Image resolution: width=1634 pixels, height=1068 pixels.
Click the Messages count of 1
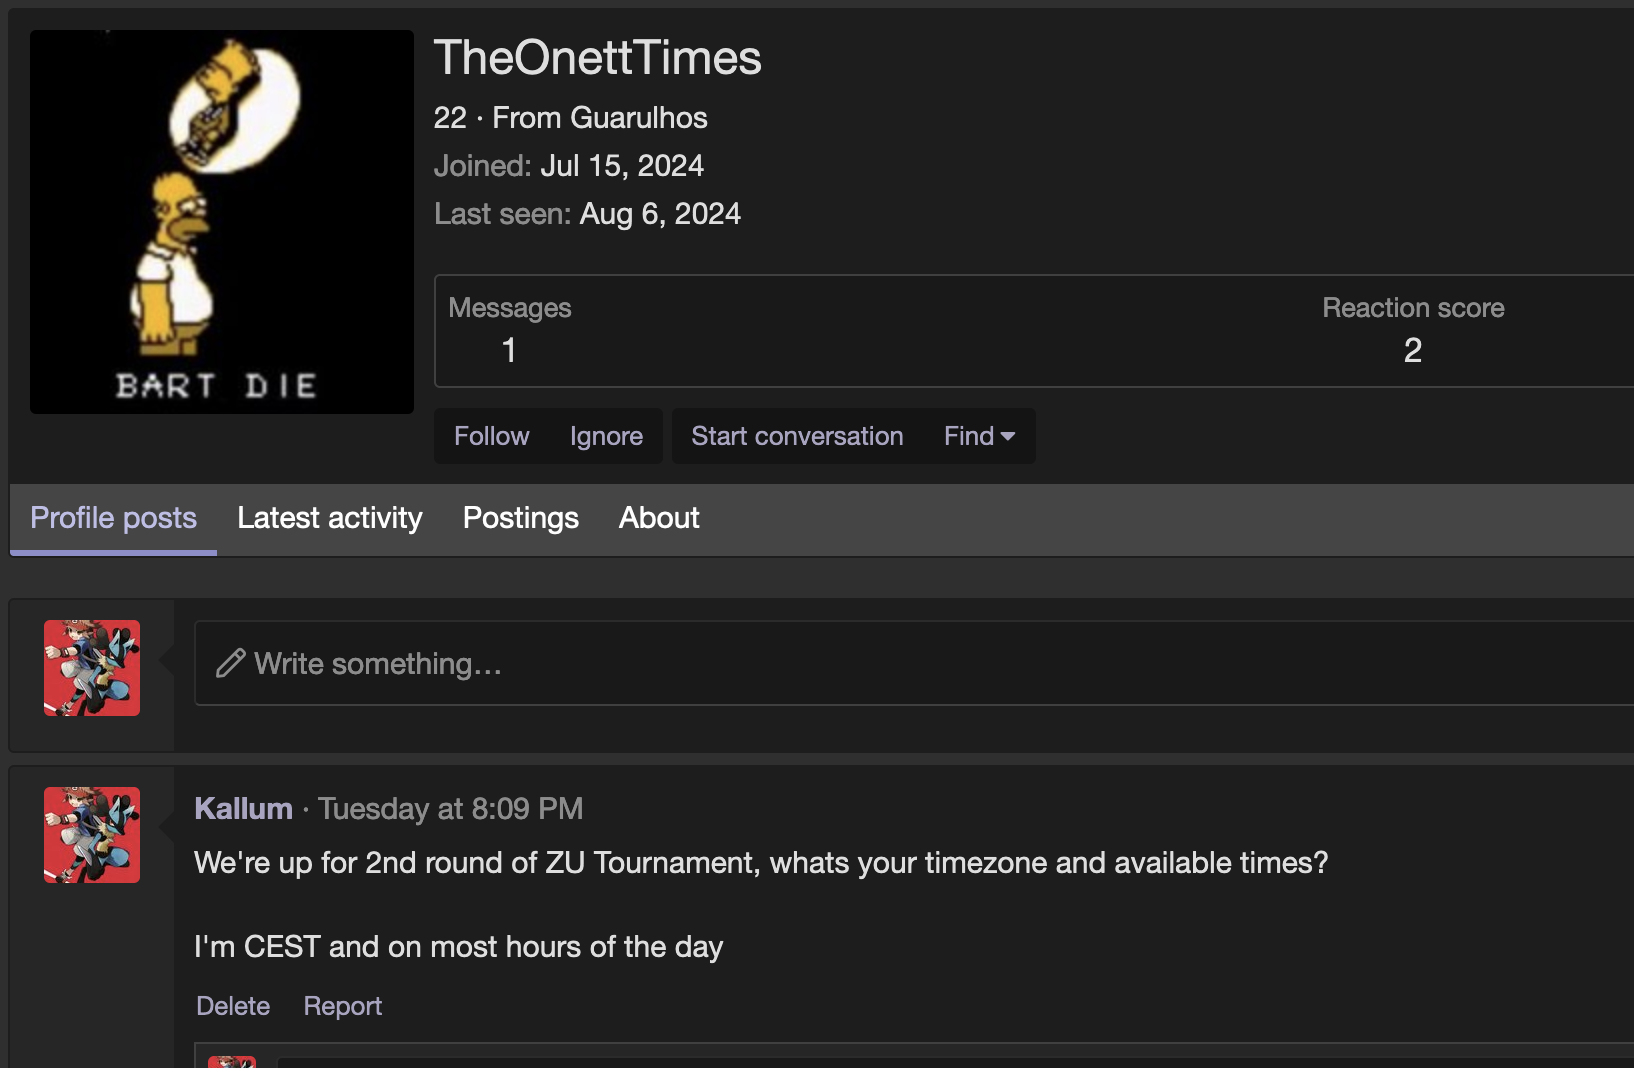pos(509,350)
